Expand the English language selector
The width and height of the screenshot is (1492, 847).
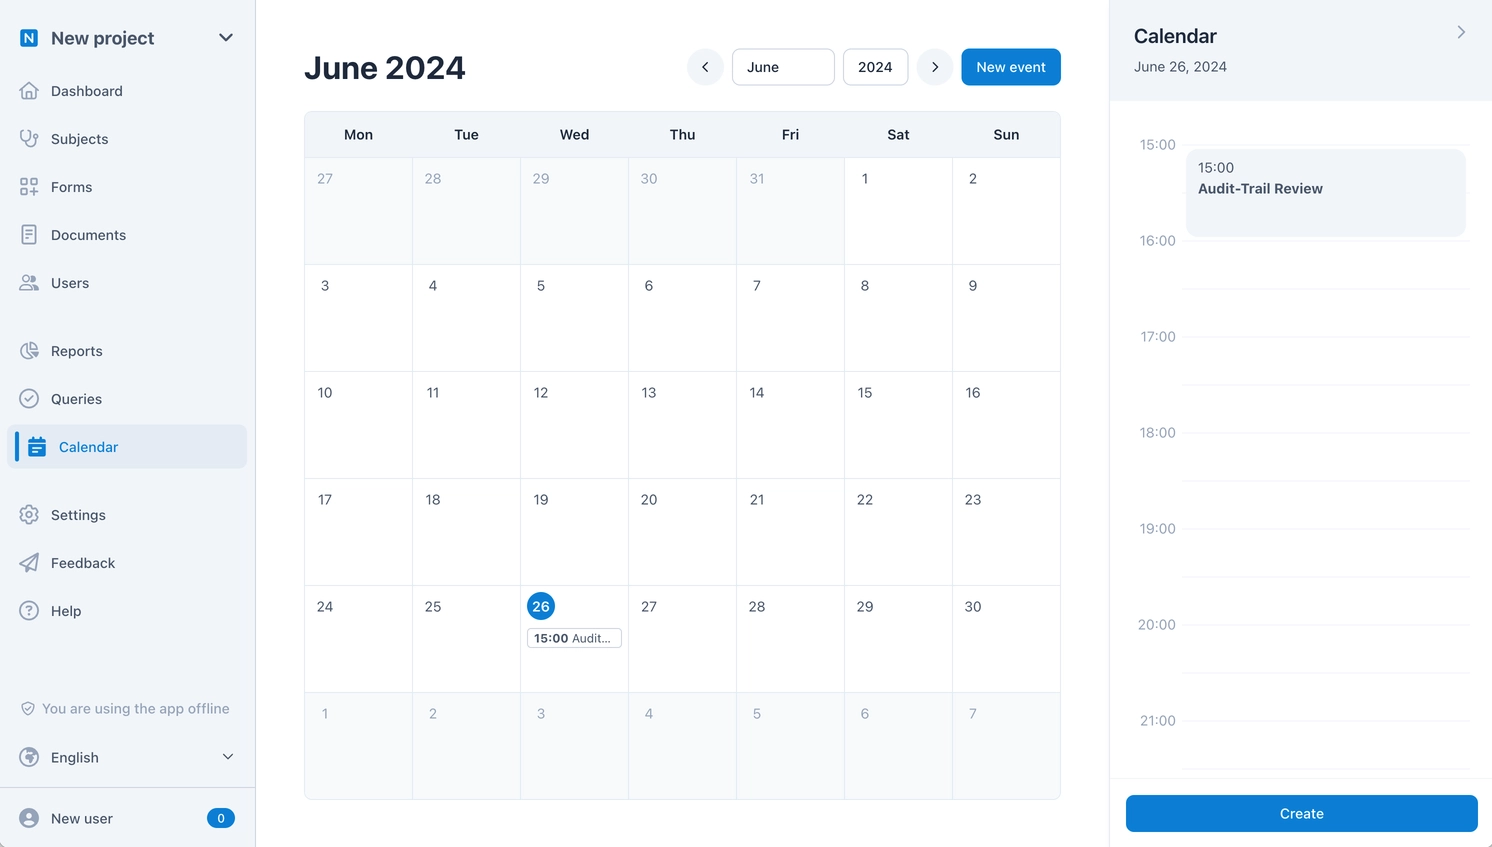[228, 757]
